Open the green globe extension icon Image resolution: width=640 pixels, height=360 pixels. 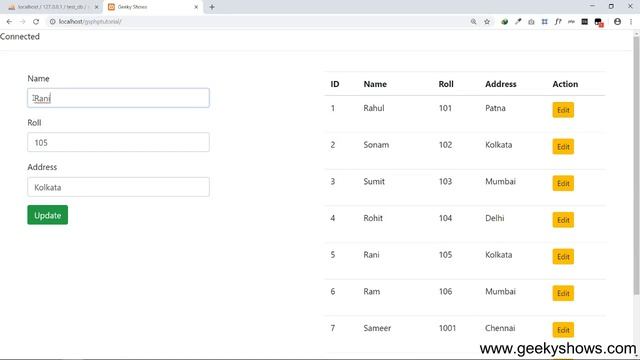(504, 22)
